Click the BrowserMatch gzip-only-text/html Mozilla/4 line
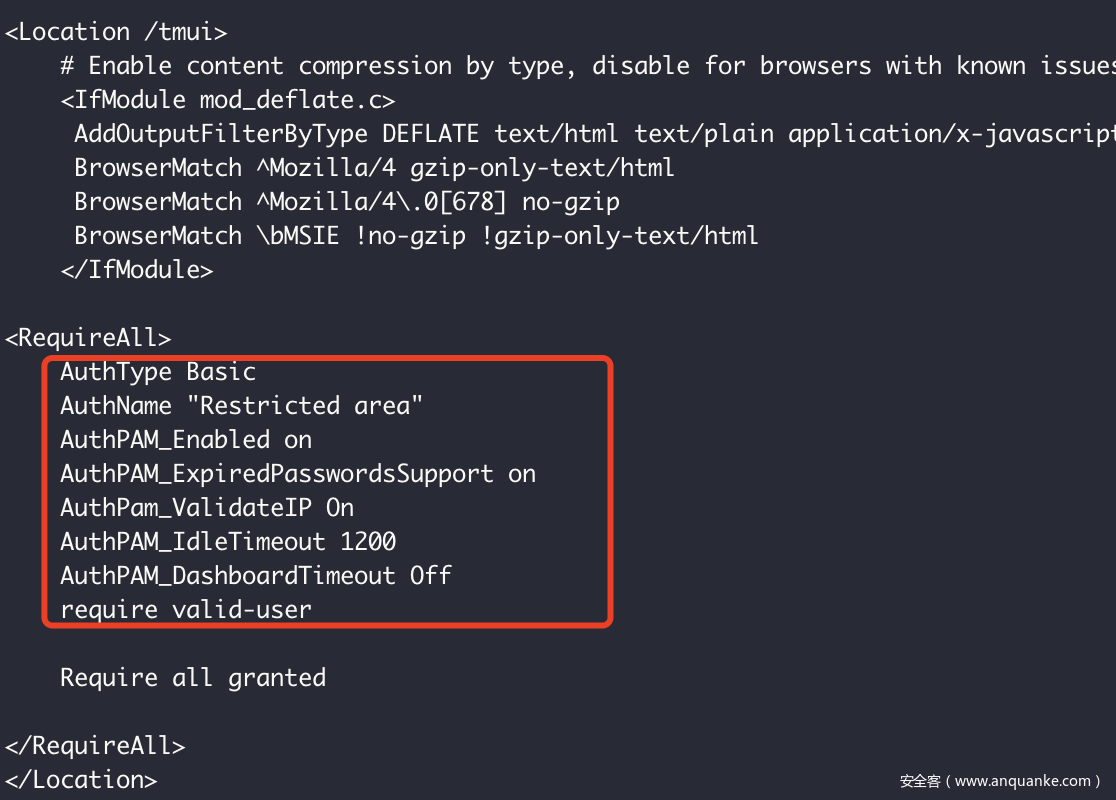Image resolution: width=1116 pixels, height=800 pixels. [x=374, y=168]
